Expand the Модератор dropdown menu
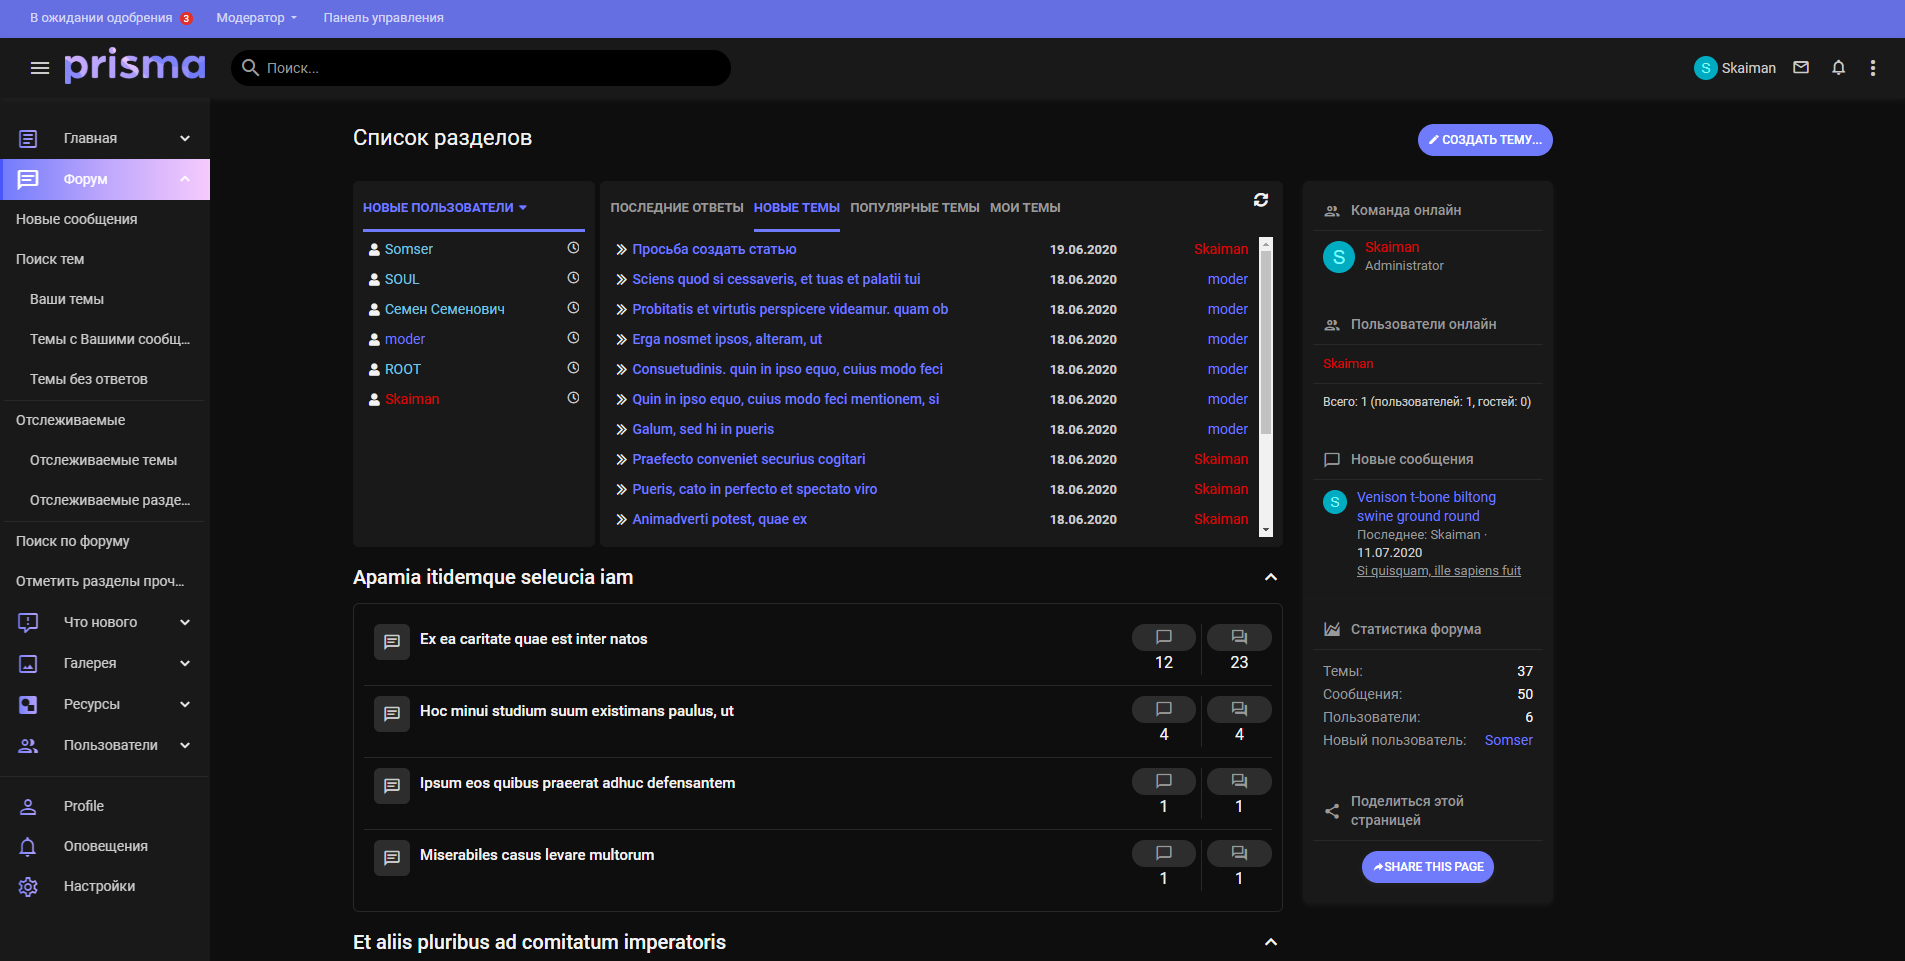Screen dimensions: 1905x961 click(256, 18)
